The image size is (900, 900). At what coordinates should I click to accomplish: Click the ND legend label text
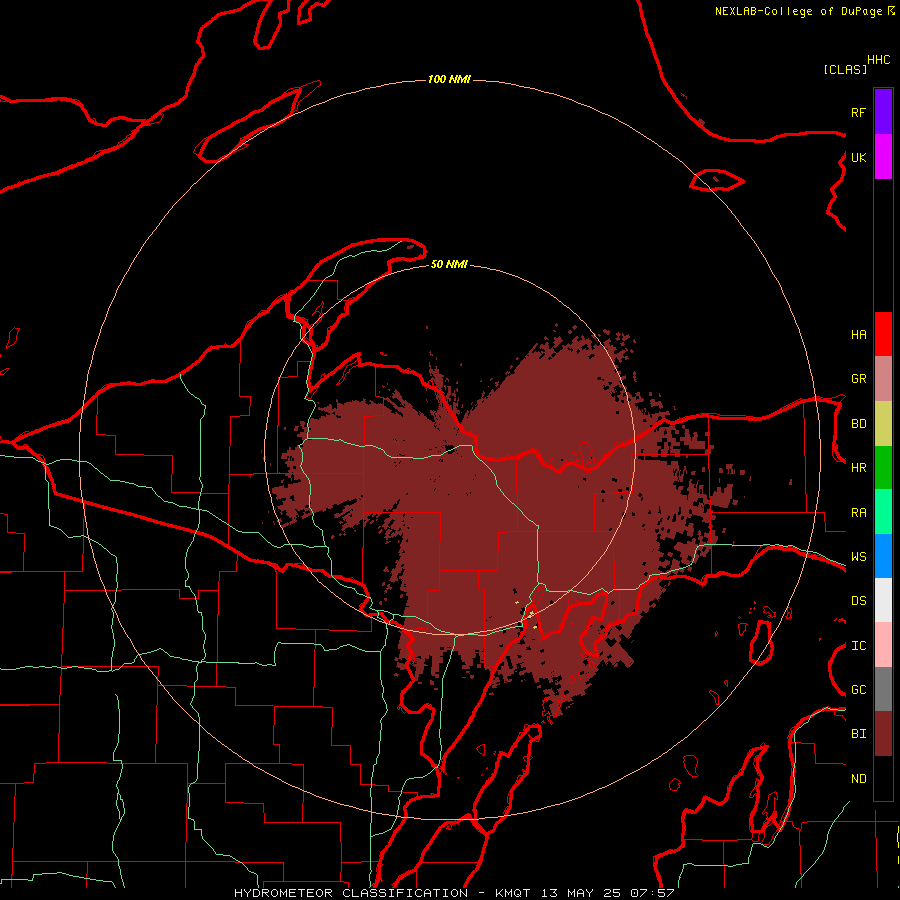pyautogui.click(x=858, y=778)
